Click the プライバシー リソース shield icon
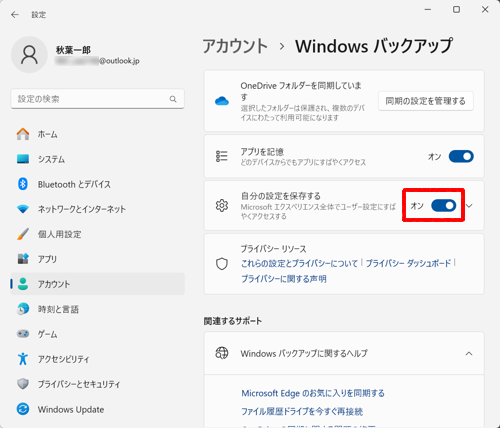Image resolution: width=500 pixels, height=428 pixels. [x=222, y=264]
